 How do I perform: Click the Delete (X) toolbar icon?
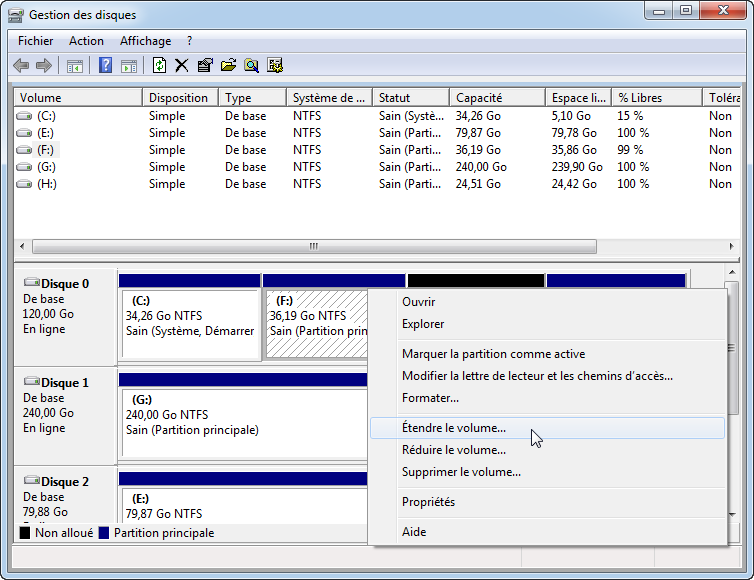pyautogui.click(x=182, y=65)
